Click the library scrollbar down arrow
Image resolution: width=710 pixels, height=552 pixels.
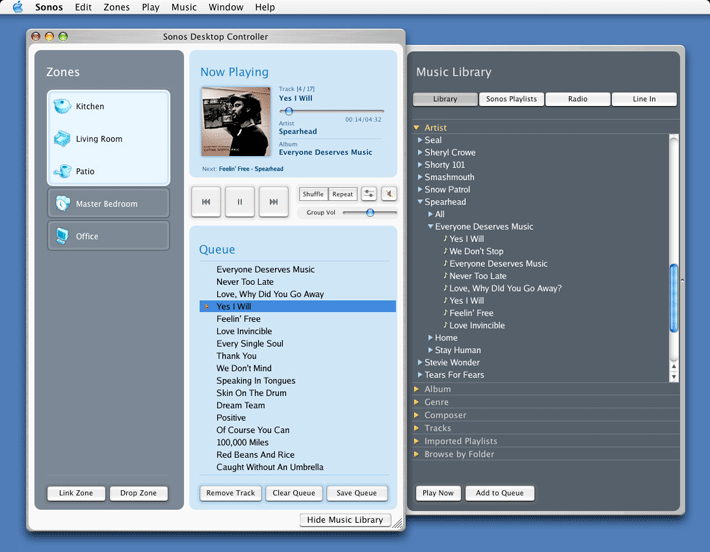tap(674, 377)
